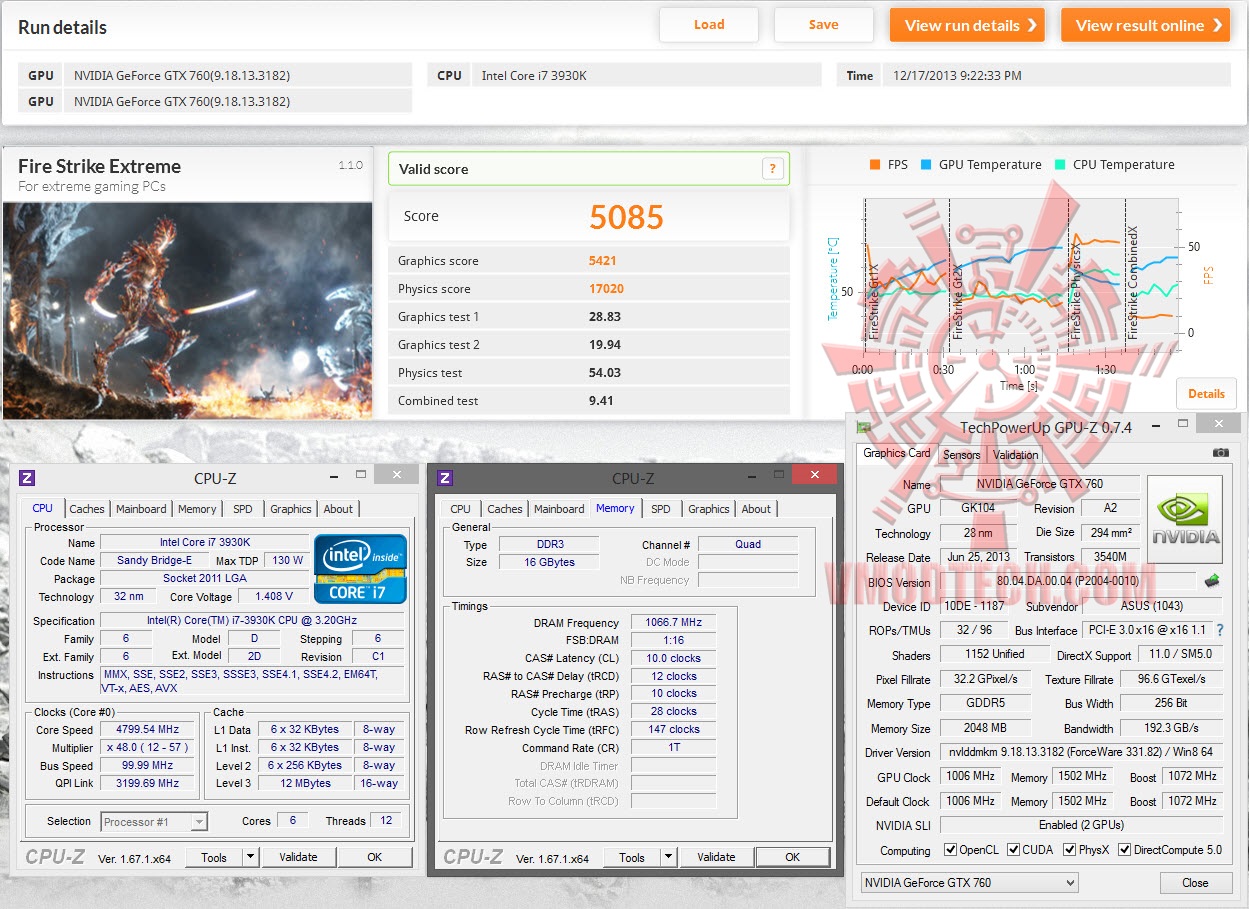Click the GPU-Z title bar app icon
The image size is (1249, 909).
coord(863,427)
